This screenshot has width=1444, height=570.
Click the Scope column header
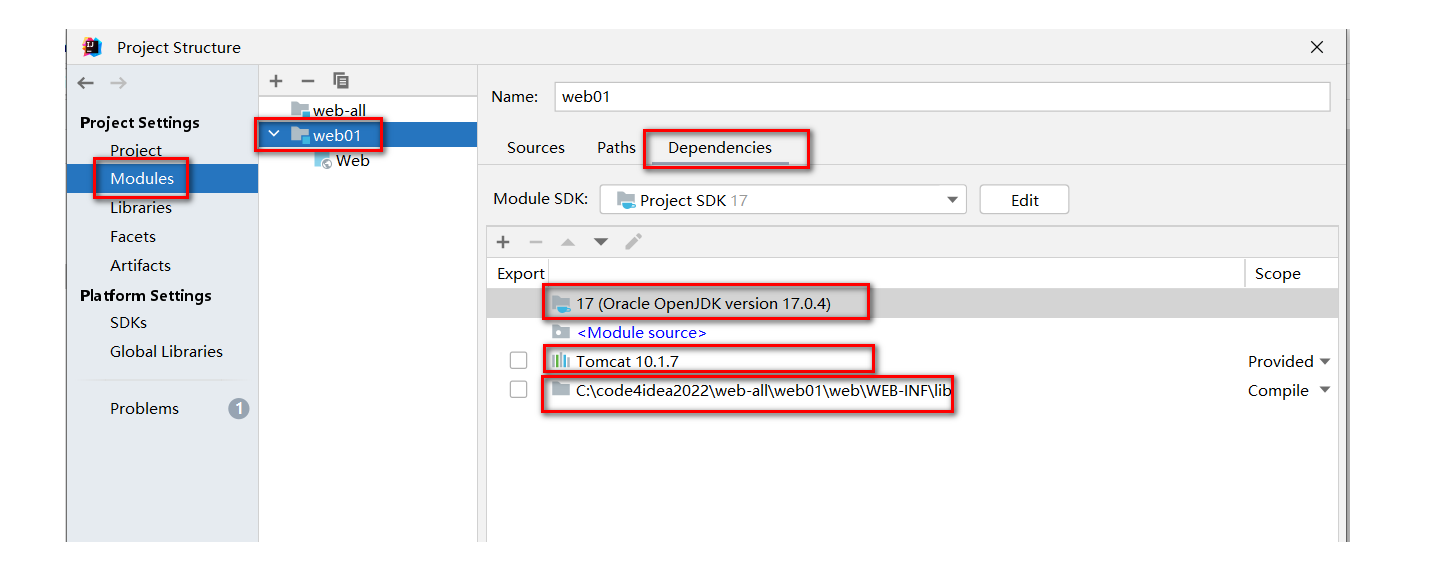[x=1278, y=273]
